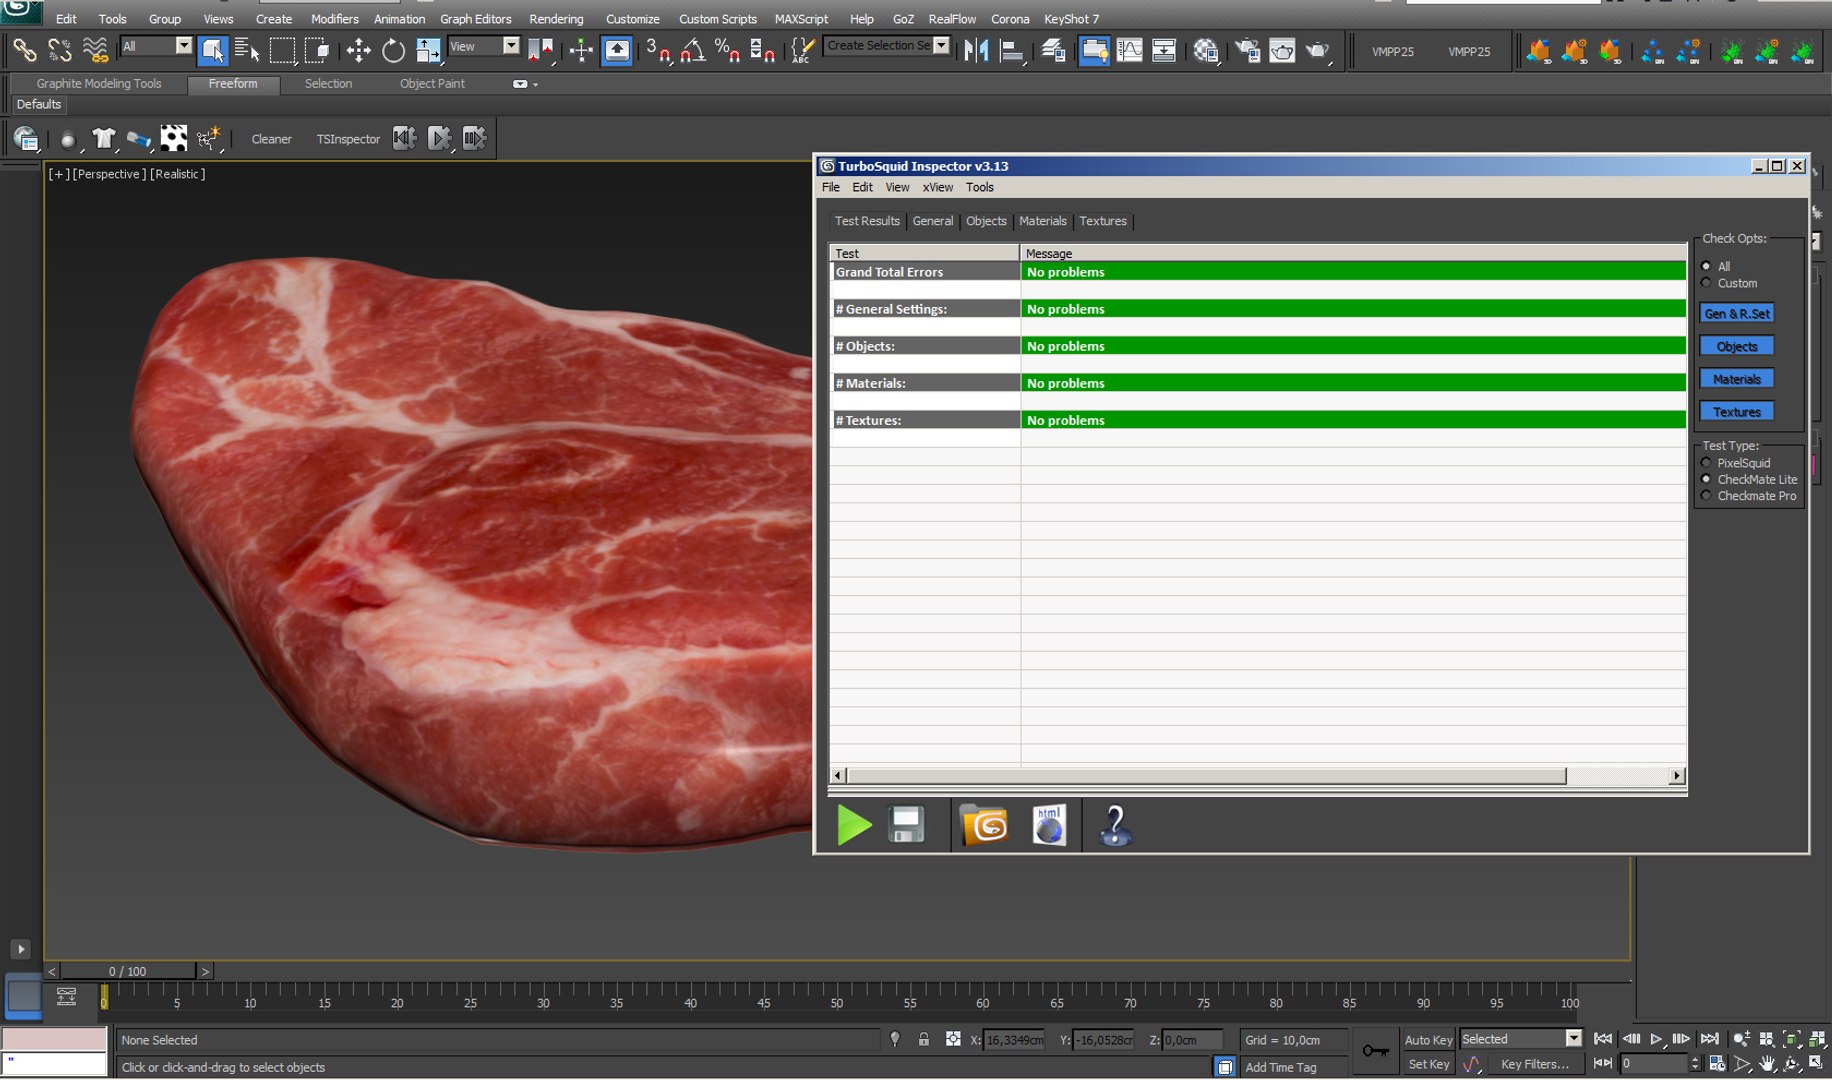Open the Material Editor from the toolbar
Viewport: 1832px width, 1080px height.
coord(1206,49)
